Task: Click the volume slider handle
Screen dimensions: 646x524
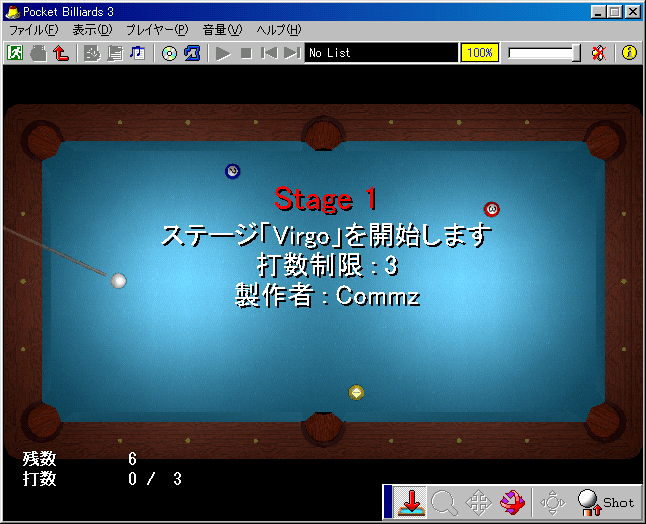Action: [x=576, y=53]
